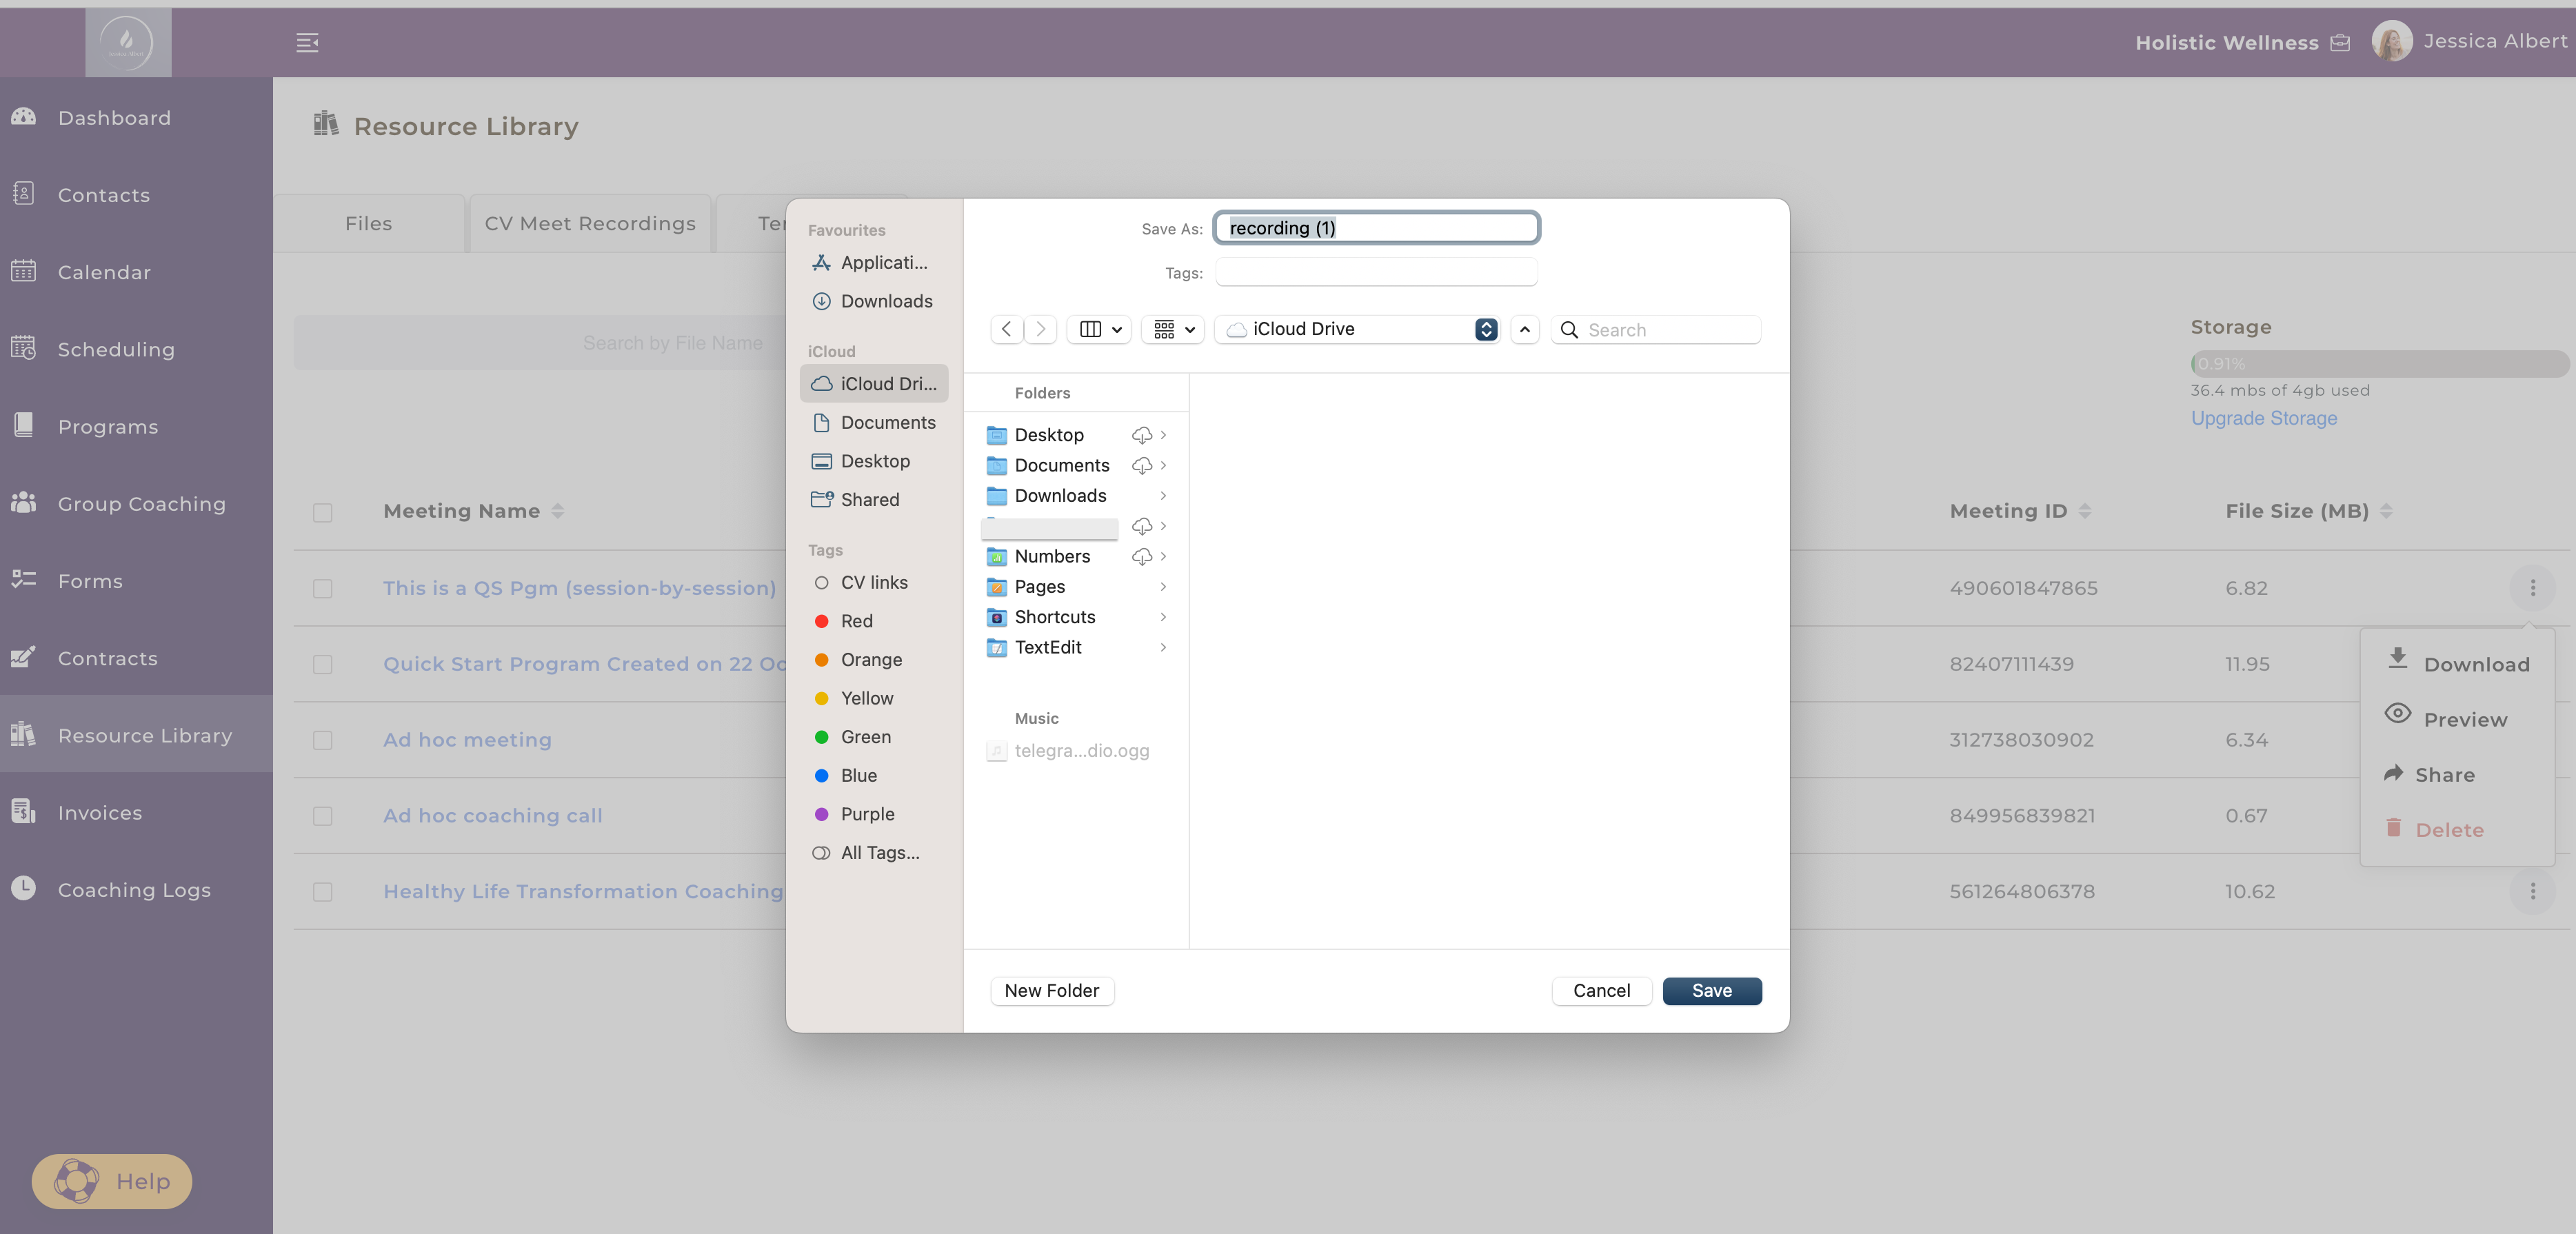Image resolution: width=2576 pixels, height=1234 pixels.
Task: Select the Purple tag color dot
Action: pyautogui.click(x=821, y=814)
